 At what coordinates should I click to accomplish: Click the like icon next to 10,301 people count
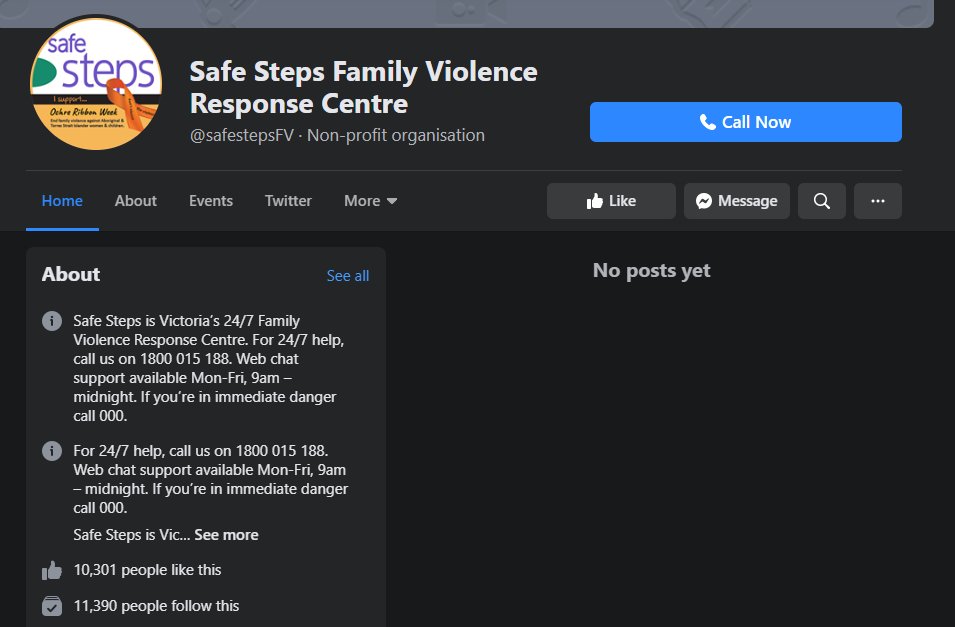[51, 569]
